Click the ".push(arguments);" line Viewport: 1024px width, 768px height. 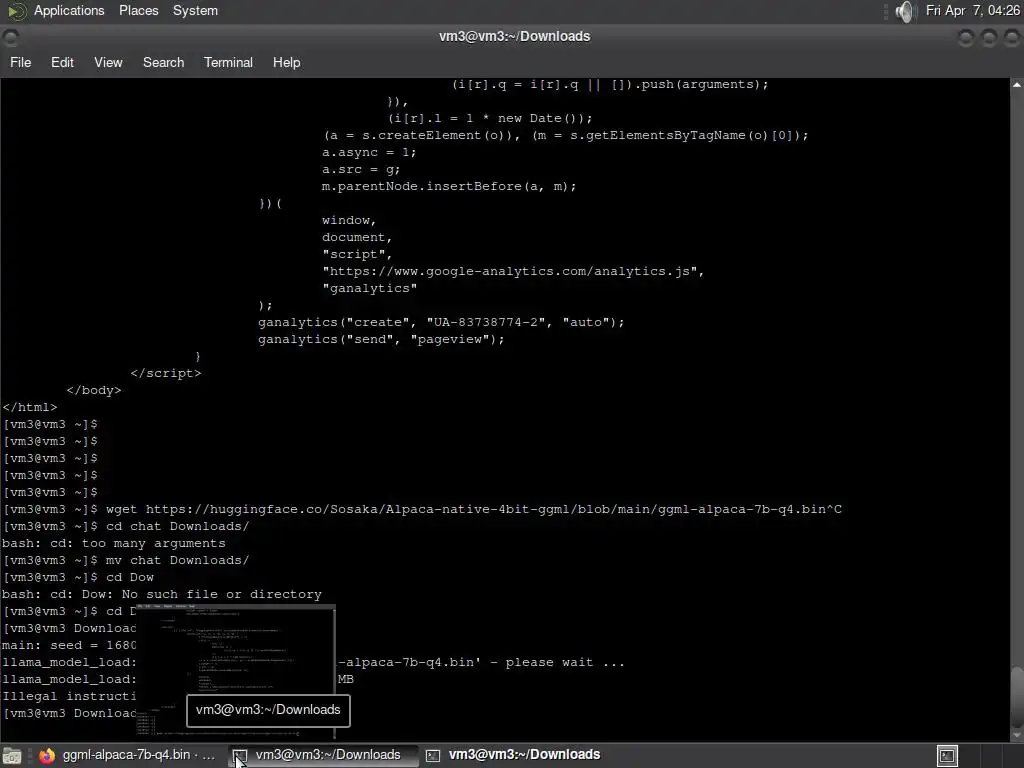pos(610,84)
